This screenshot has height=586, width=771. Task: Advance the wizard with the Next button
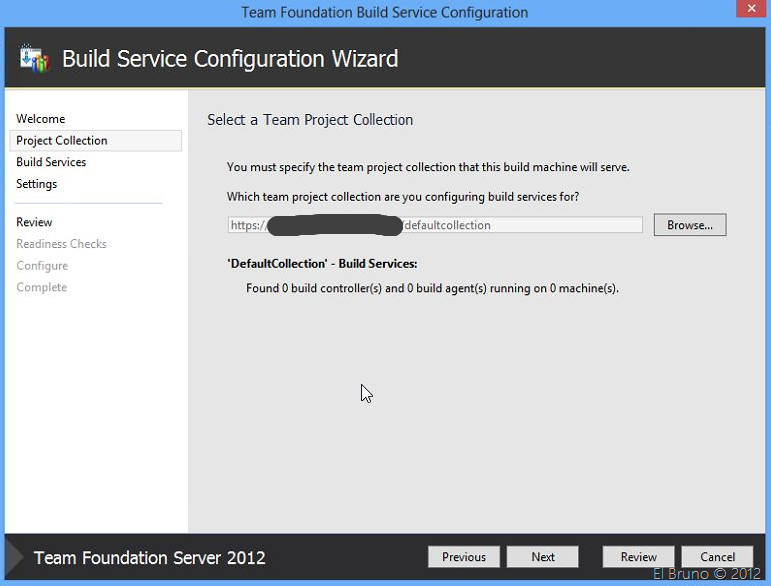(x=543, y=557)
